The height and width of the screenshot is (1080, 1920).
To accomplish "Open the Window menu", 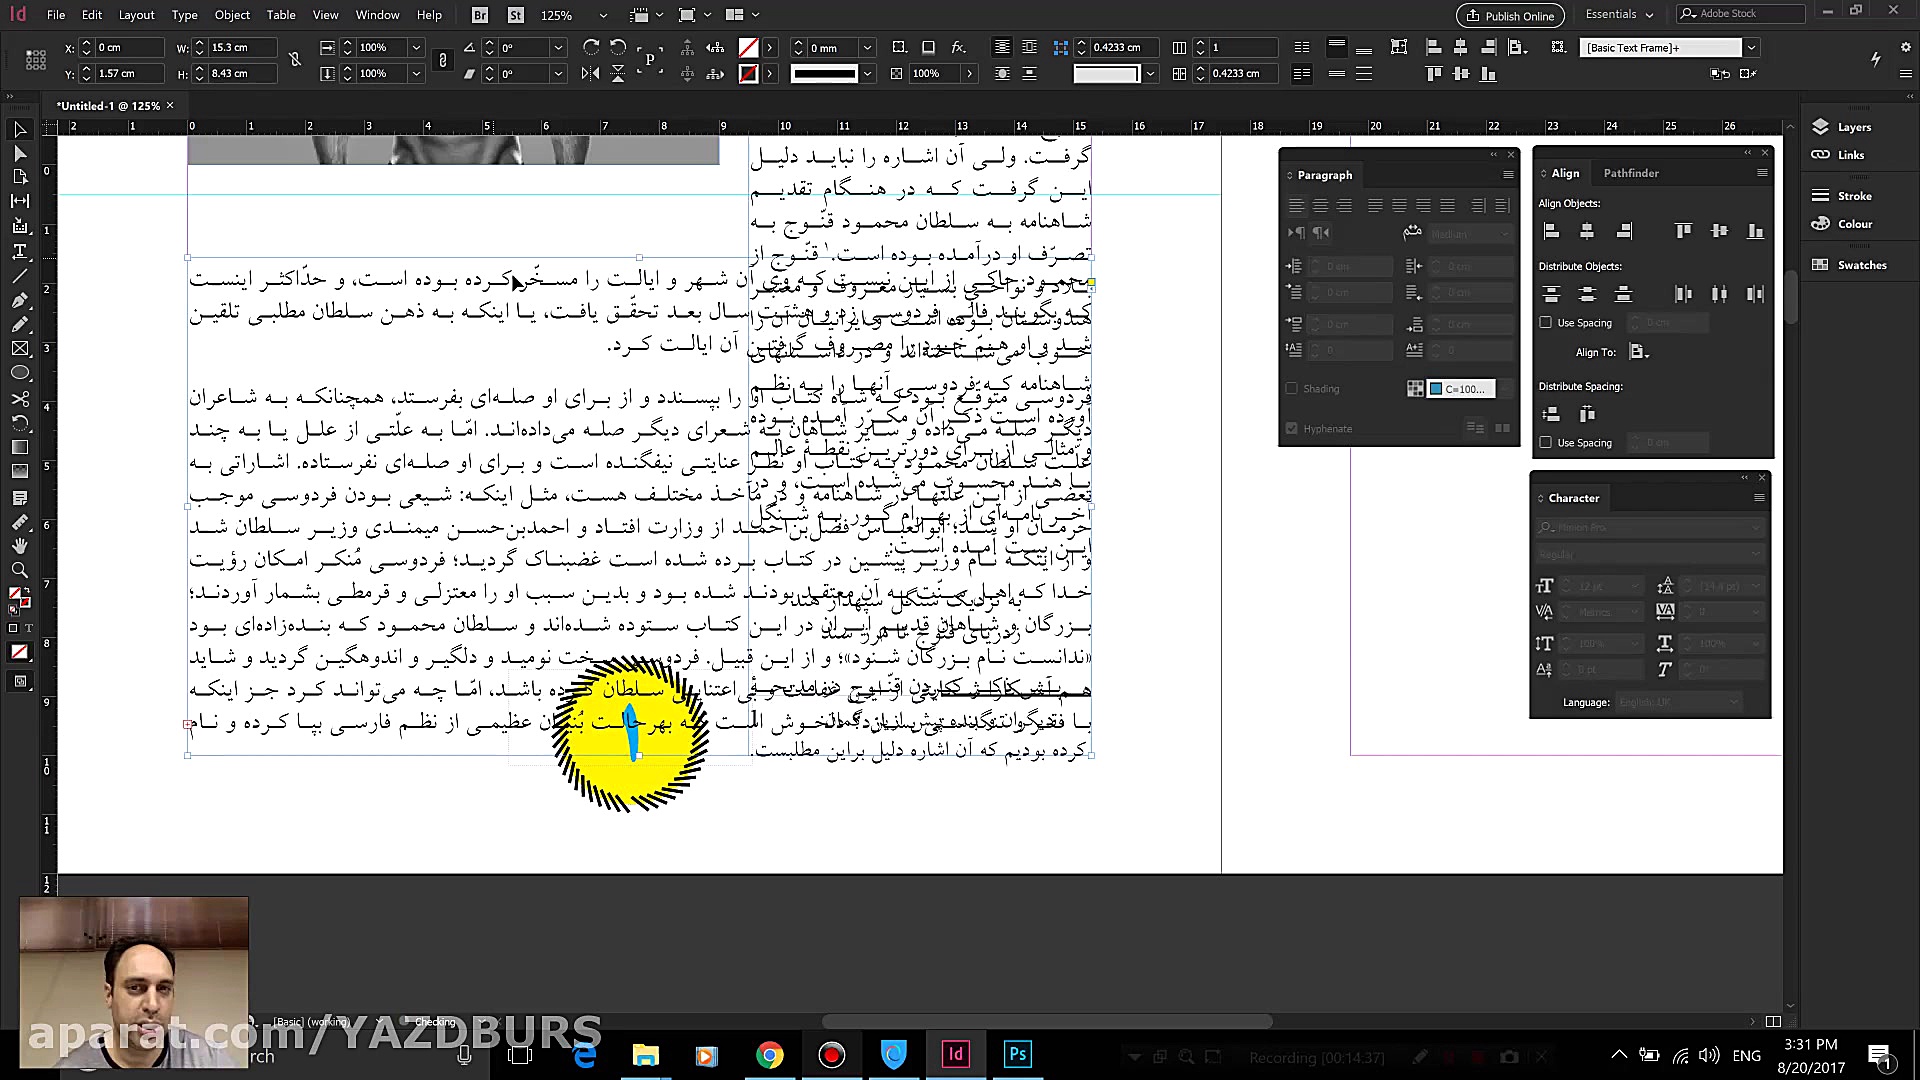I will [x=377, y=15].
